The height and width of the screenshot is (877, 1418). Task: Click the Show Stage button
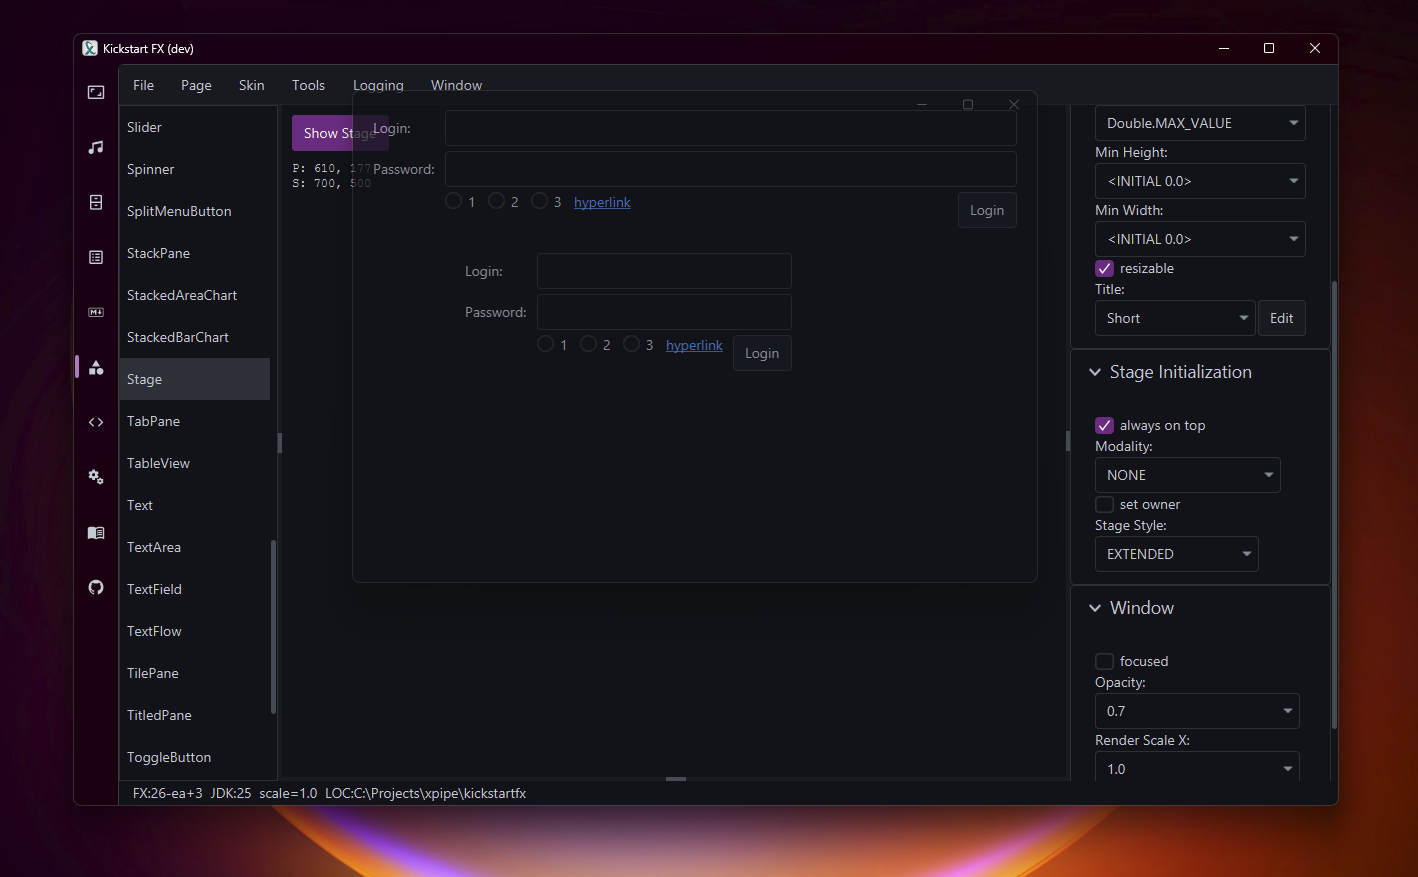(x=322, y=134)
